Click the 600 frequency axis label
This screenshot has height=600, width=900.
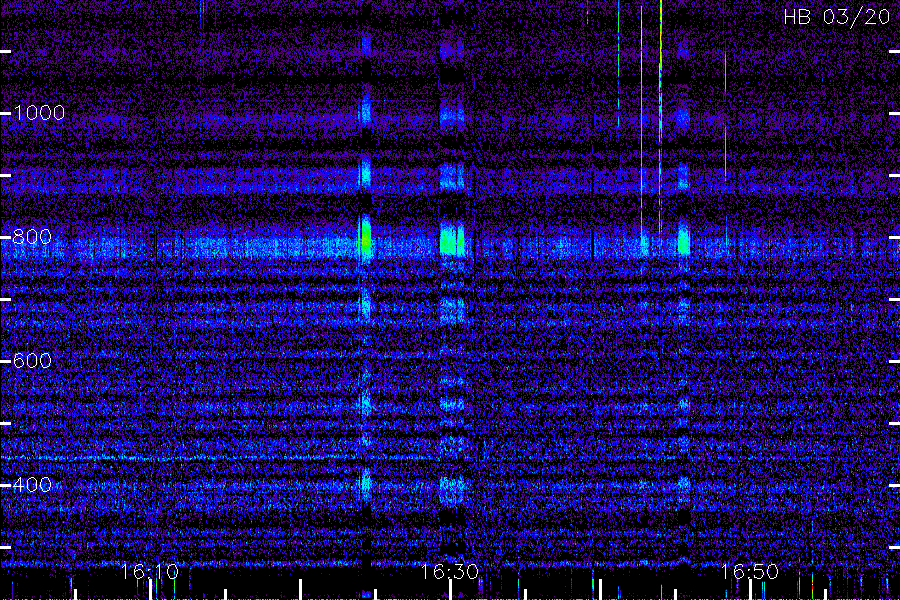pos(32,361)
